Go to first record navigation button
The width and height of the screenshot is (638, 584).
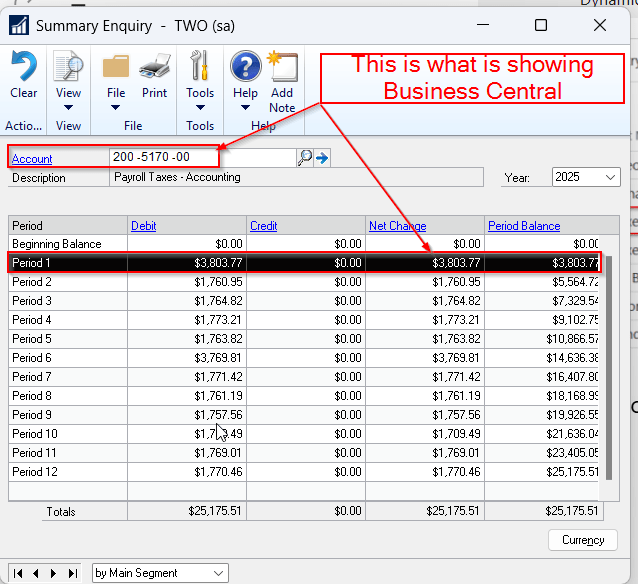pyautogui.click(x=19, y=573)
